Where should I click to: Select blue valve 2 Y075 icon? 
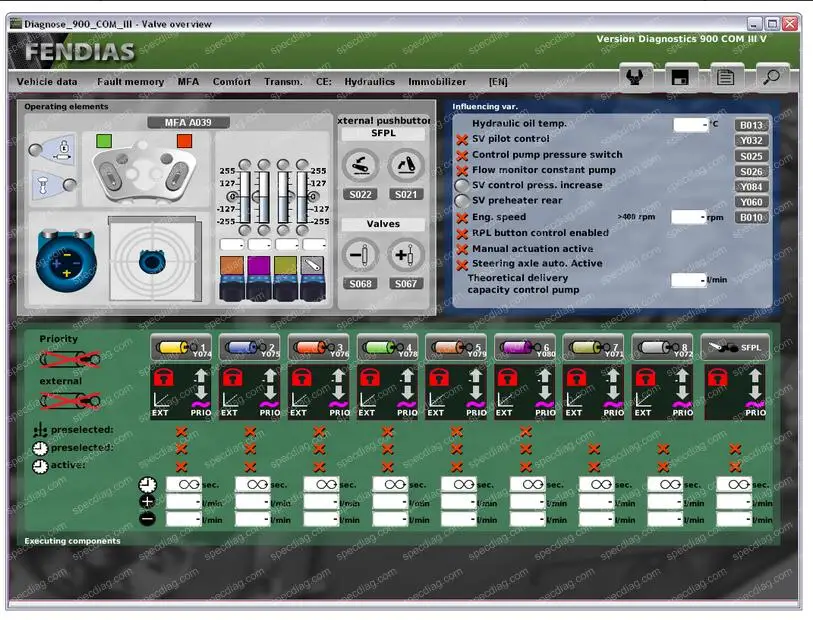click(x=250, y=348)
